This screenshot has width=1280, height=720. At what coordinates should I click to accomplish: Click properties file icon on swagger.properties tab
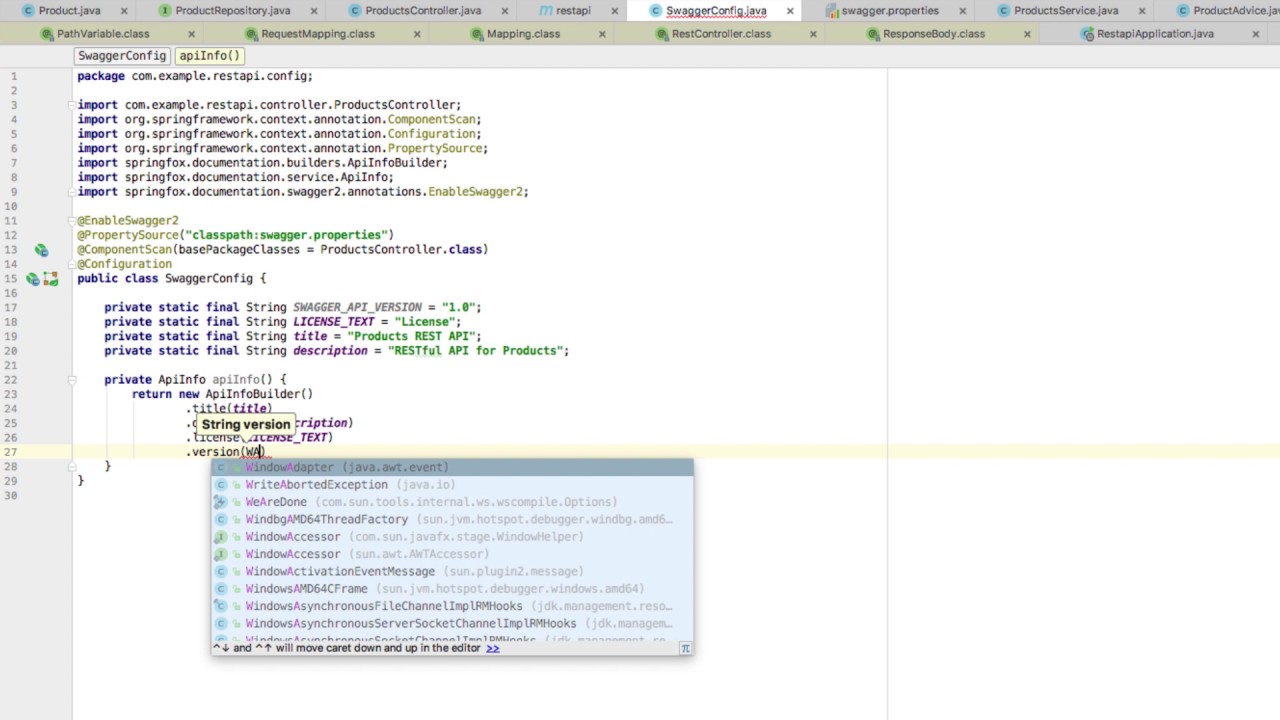point(832,11)
